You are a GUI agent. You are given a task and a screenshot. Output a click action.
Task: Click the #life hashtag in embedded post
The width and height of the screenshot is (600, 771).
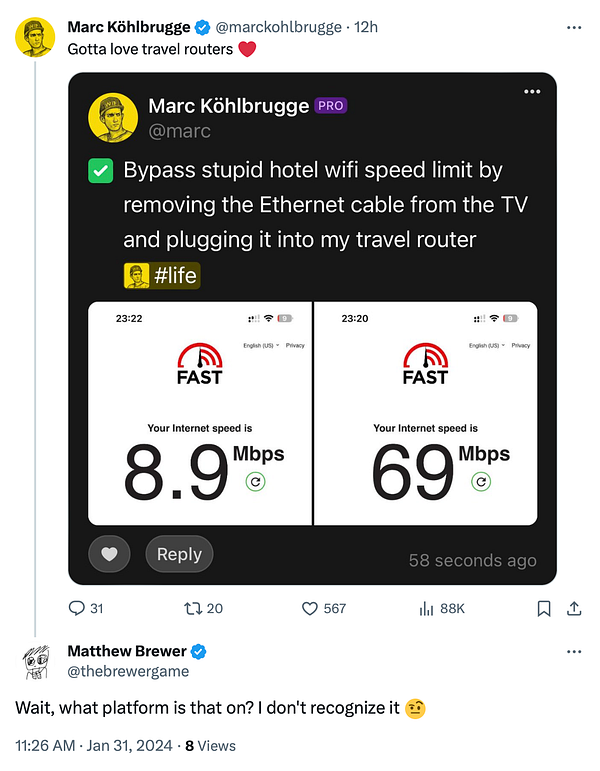pos(175,275)
